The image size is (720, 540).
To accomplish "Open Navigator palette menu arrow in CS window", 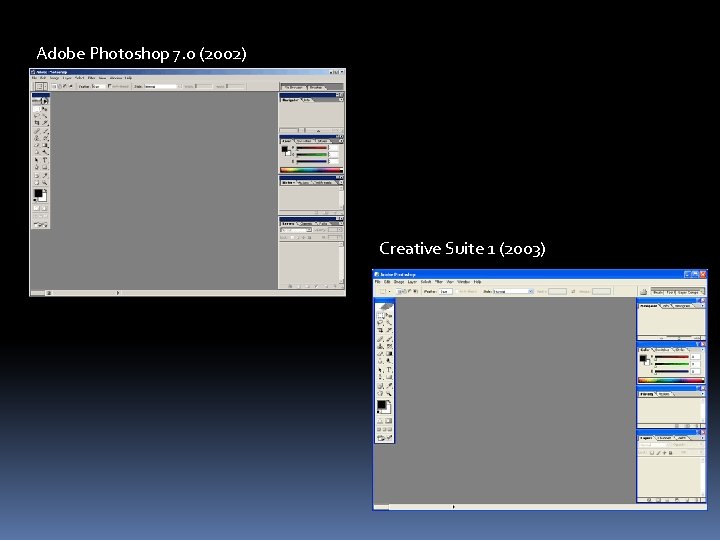I will point(702,306).
